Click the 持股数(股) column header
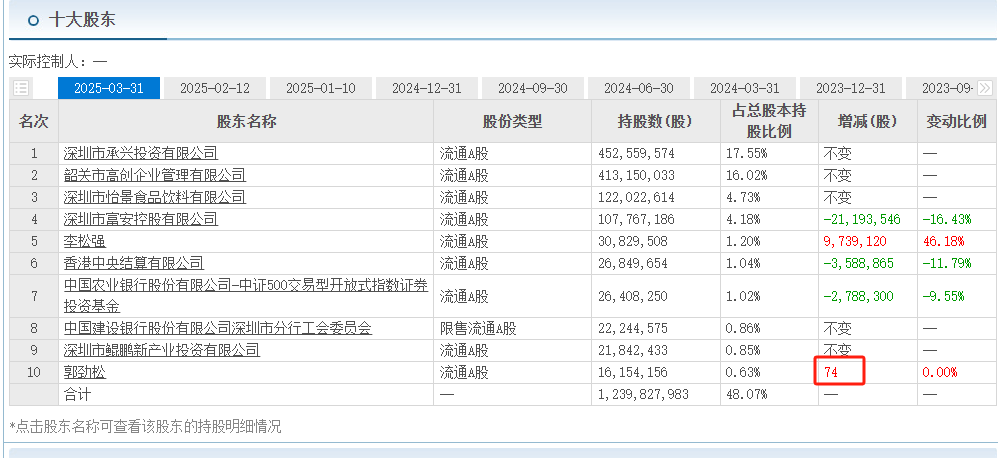 (656, 121)
